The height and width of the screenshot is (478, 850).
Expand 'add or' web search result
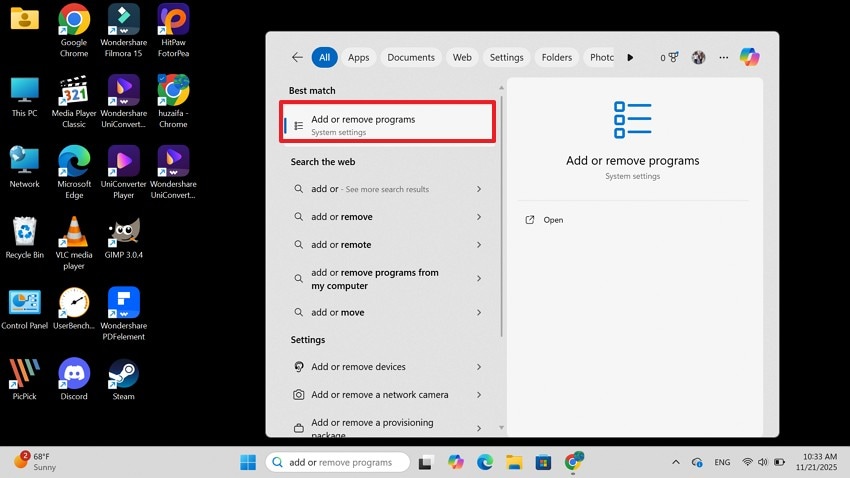pyautogui.click(x=479, y=189)
